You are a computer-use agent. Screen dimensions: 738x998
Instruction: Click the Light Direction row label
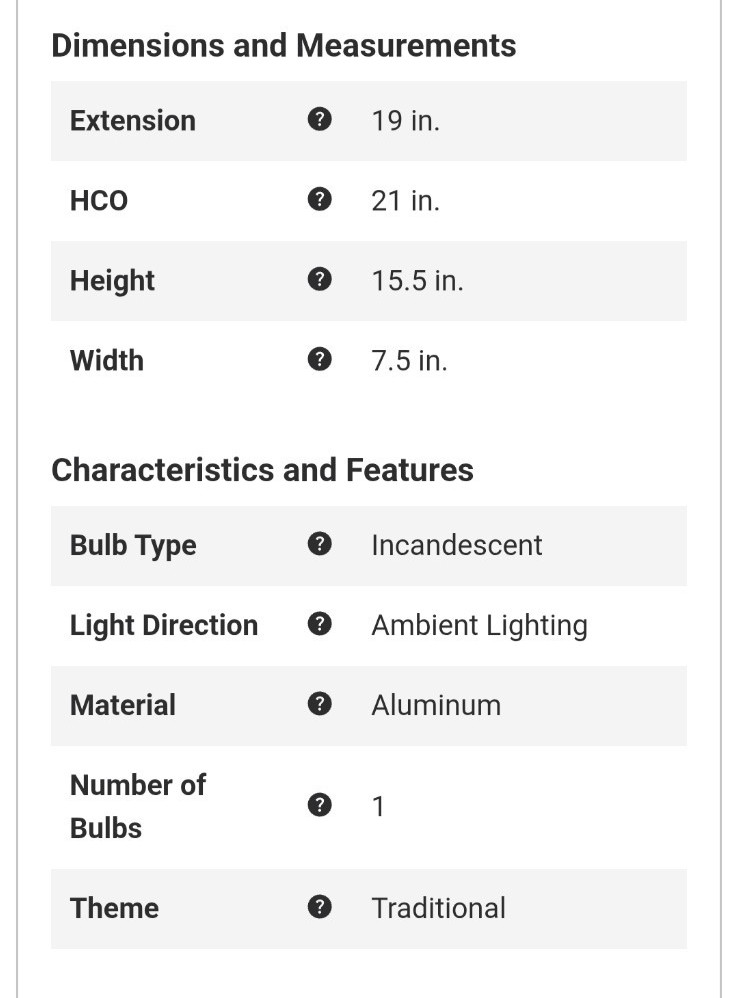pos(164,626)
